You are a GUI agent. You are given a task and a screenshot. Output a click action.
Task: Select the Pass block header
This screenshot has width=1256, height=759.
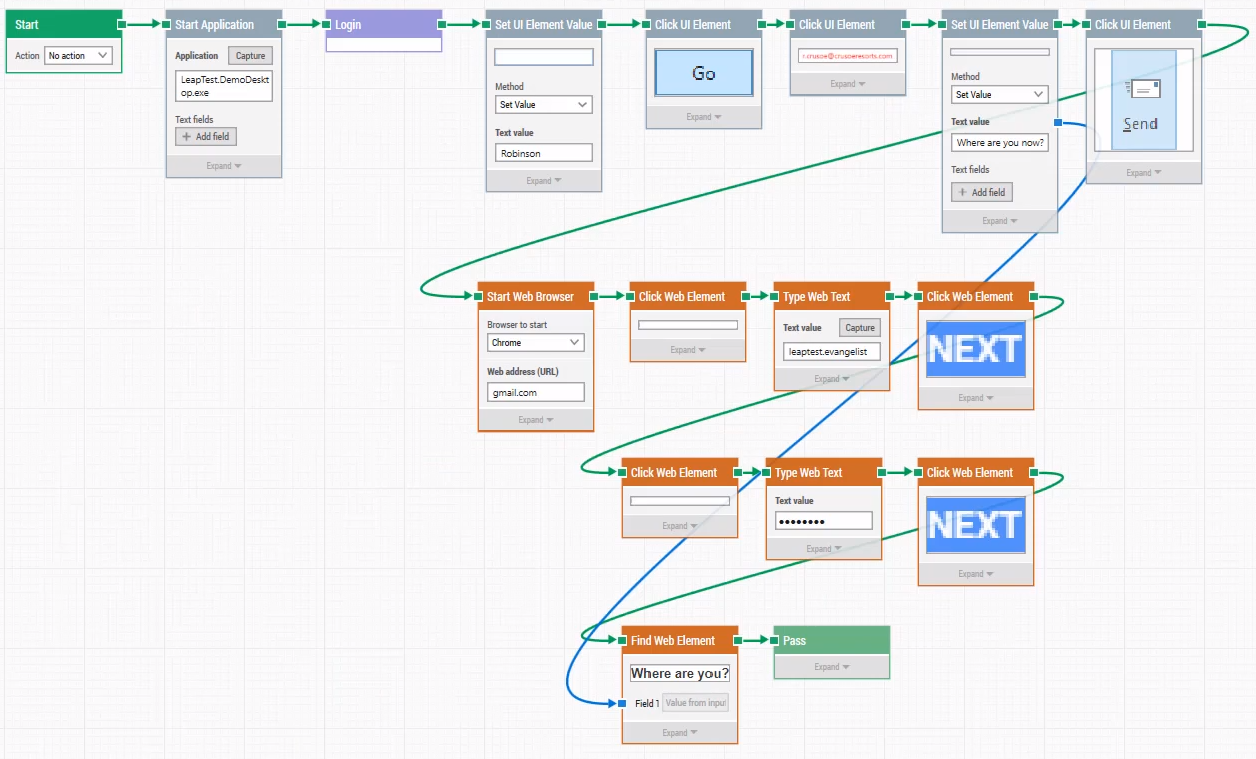[832, 640]
